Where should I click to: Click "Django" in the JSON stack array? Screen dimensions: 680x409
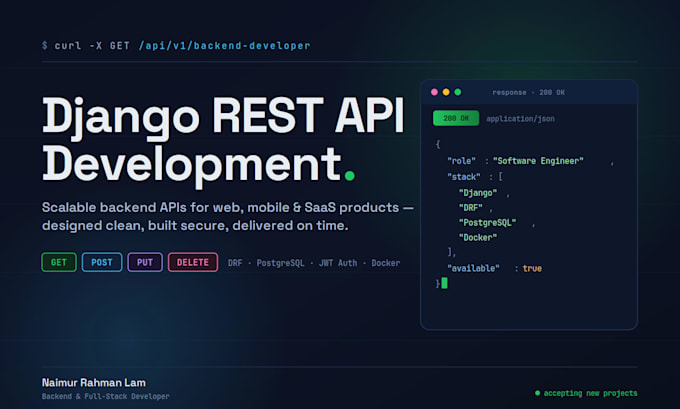coord(478,193)
